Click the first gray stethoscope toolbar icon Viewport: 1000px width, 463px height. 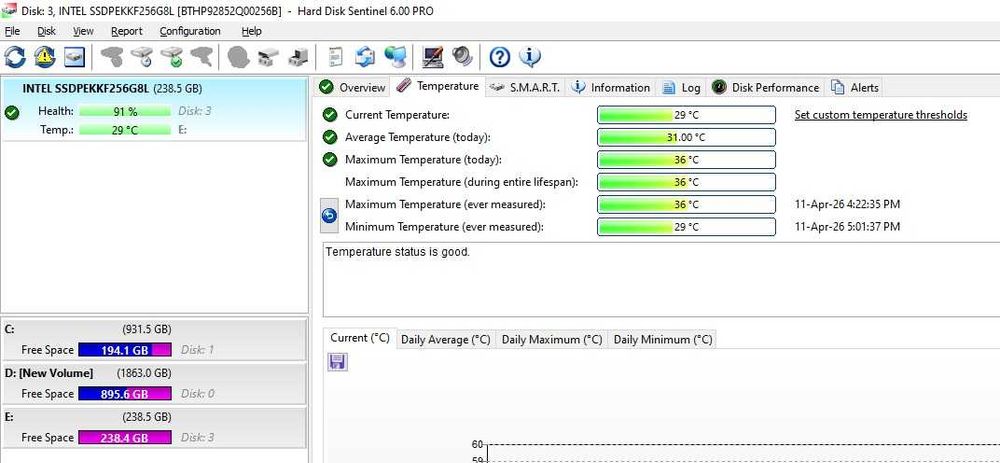coord(112,57)
